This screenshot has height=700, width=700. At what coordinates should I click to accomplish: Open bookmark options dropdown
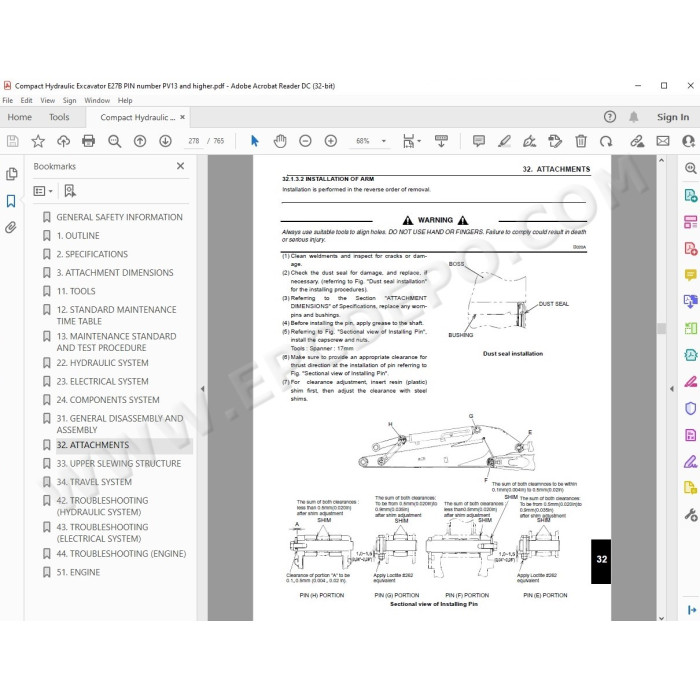pos(43,191)
